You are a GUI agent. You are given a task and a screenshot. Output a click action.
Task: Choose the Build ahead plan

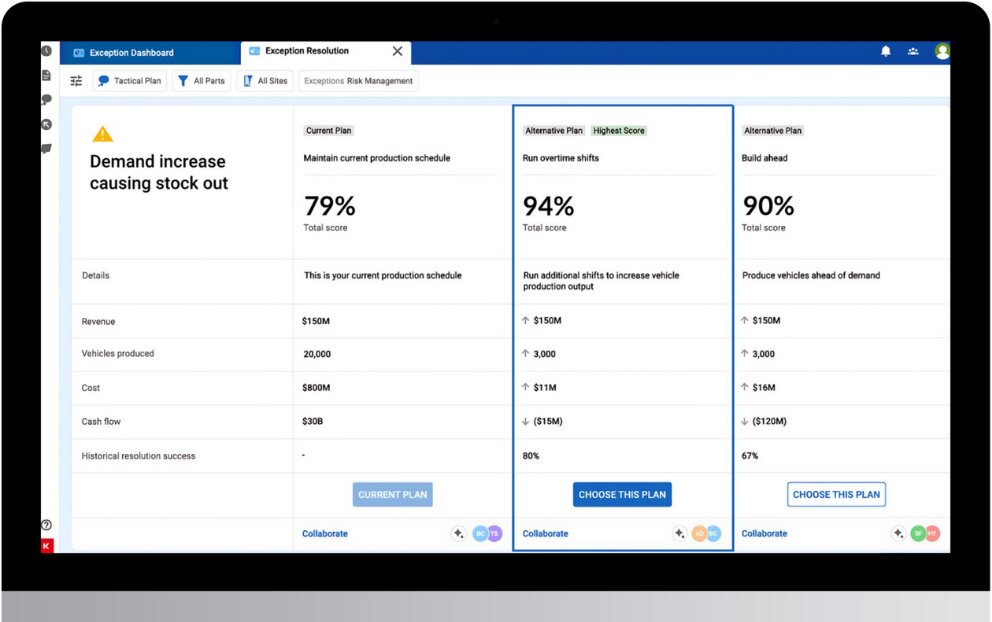click(x=836, y=495)
